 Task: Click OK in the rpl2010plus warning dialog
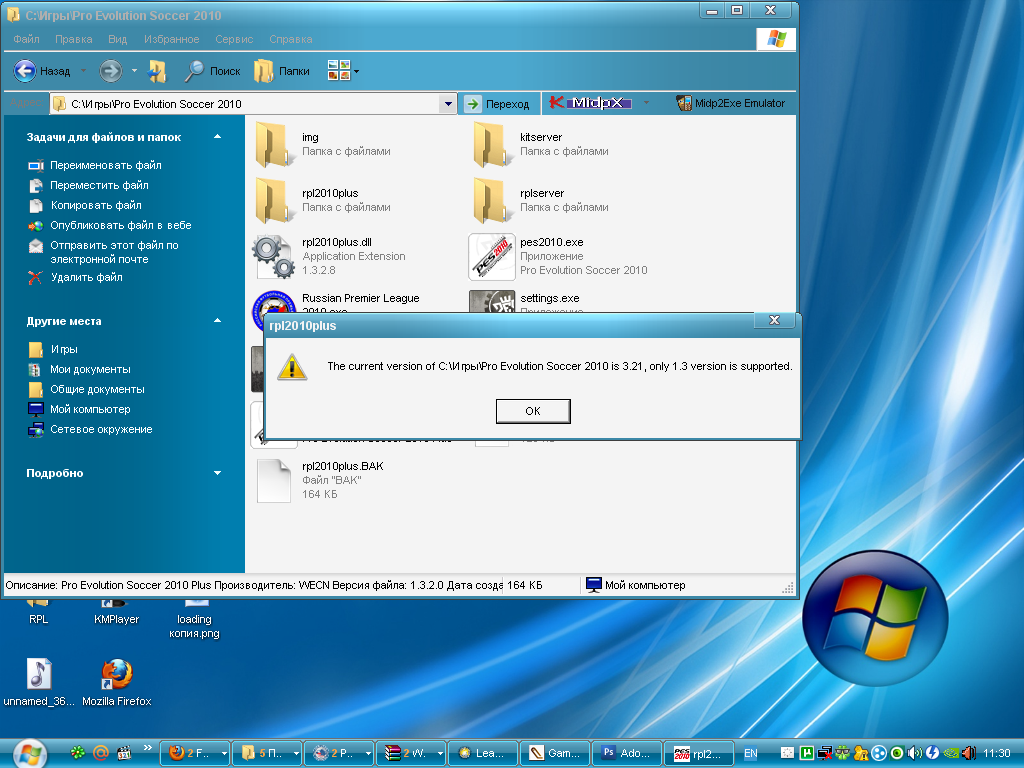(533, 411)
